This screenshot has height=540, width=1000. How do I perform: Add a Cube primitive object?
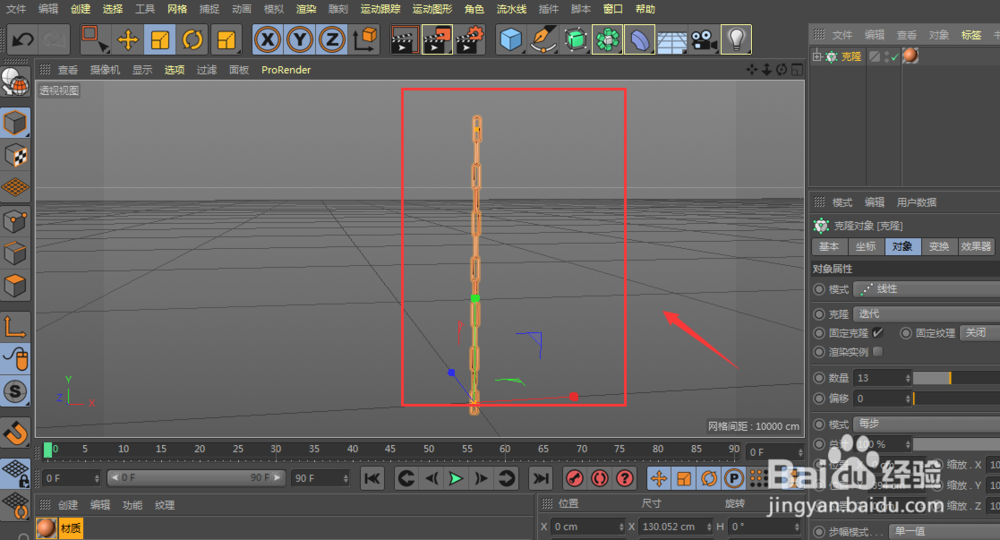[x=510, y=40]
